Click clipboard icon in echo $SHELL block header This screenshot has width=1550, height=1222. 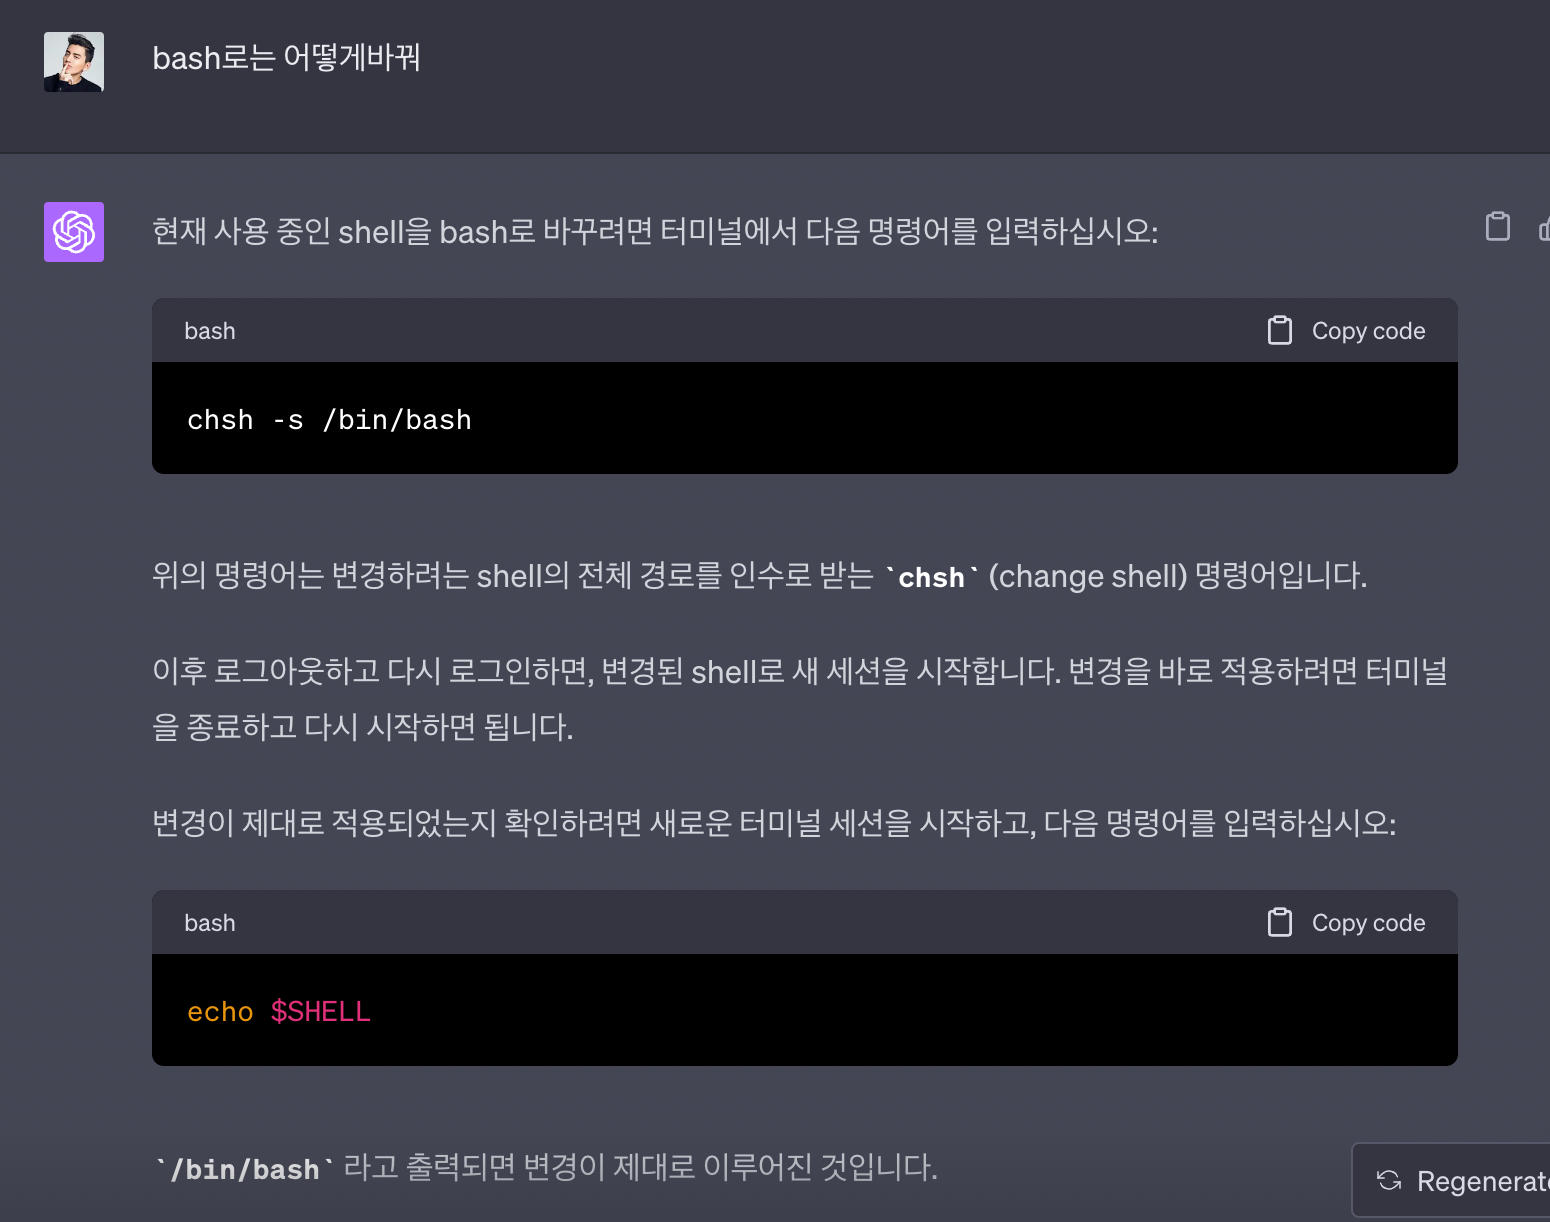tap(1280, 922)
